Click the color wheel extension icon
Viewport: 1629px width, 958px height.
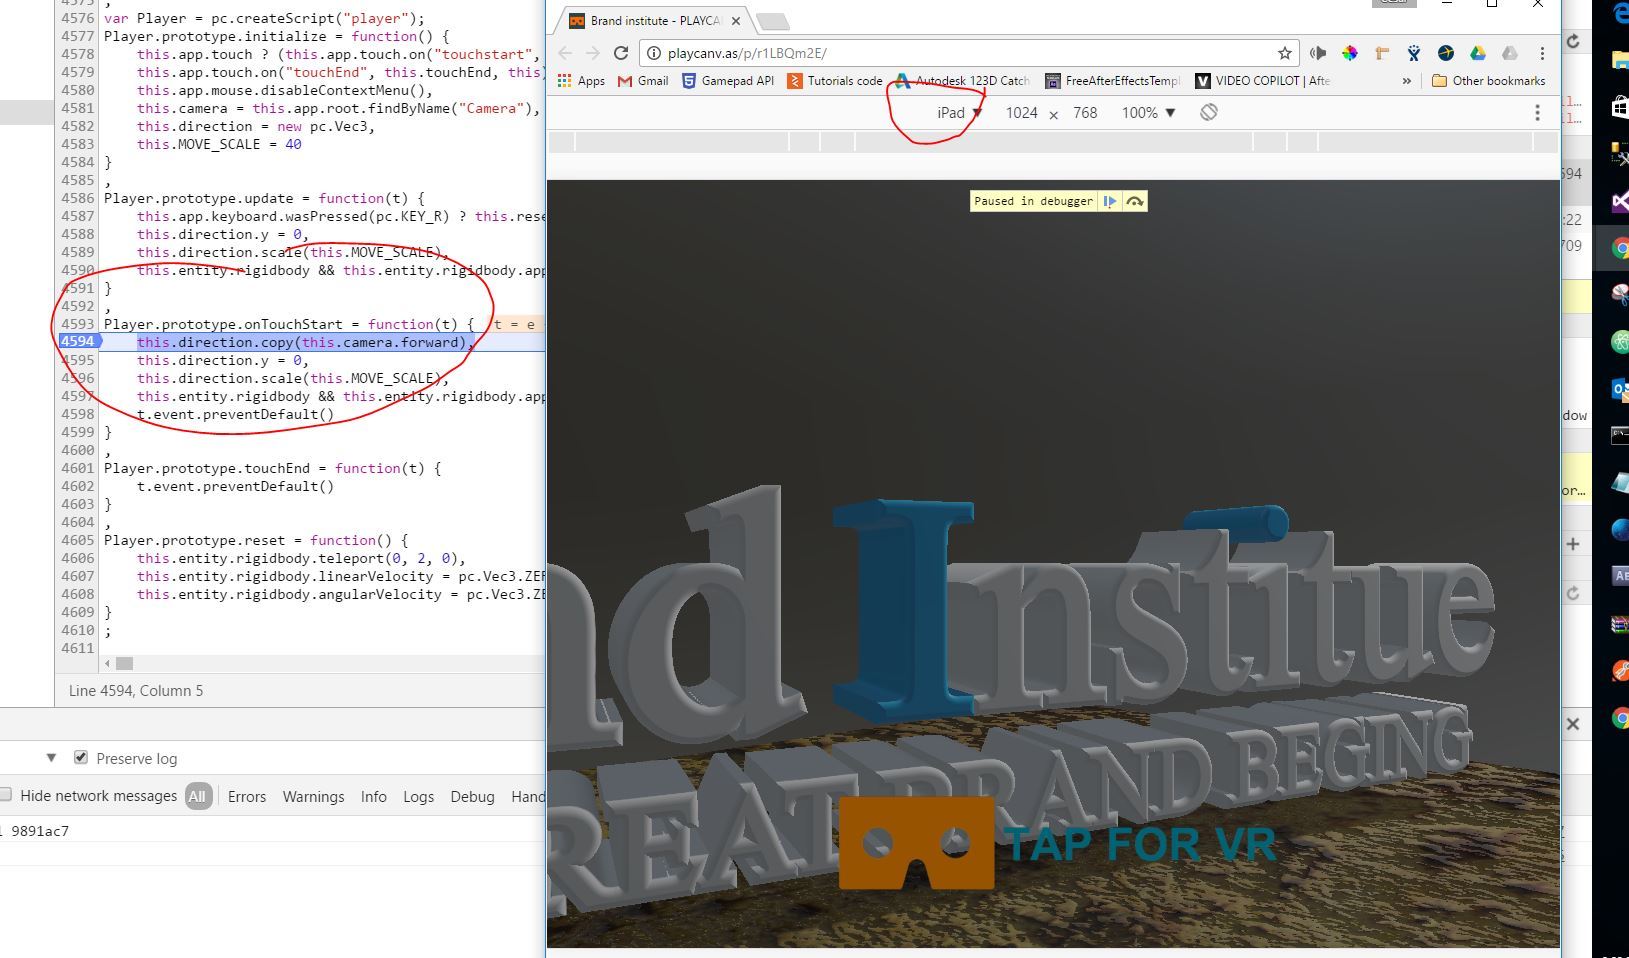point(1350,53)
